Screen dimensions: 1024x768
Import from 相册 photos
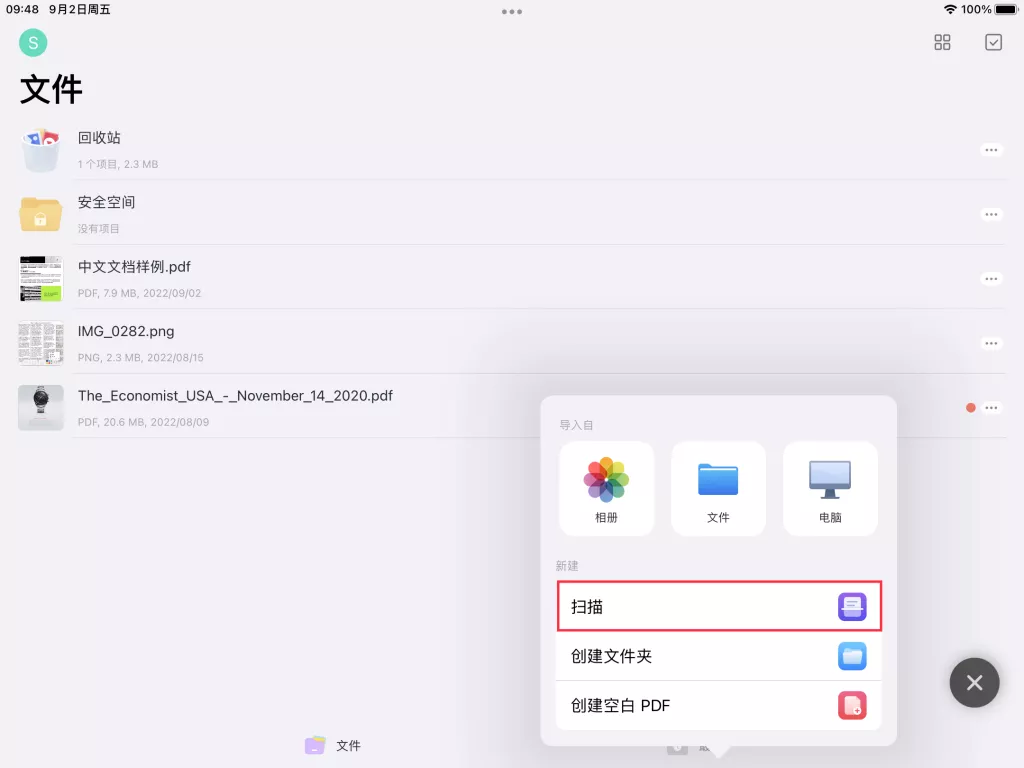pos(606,489)
